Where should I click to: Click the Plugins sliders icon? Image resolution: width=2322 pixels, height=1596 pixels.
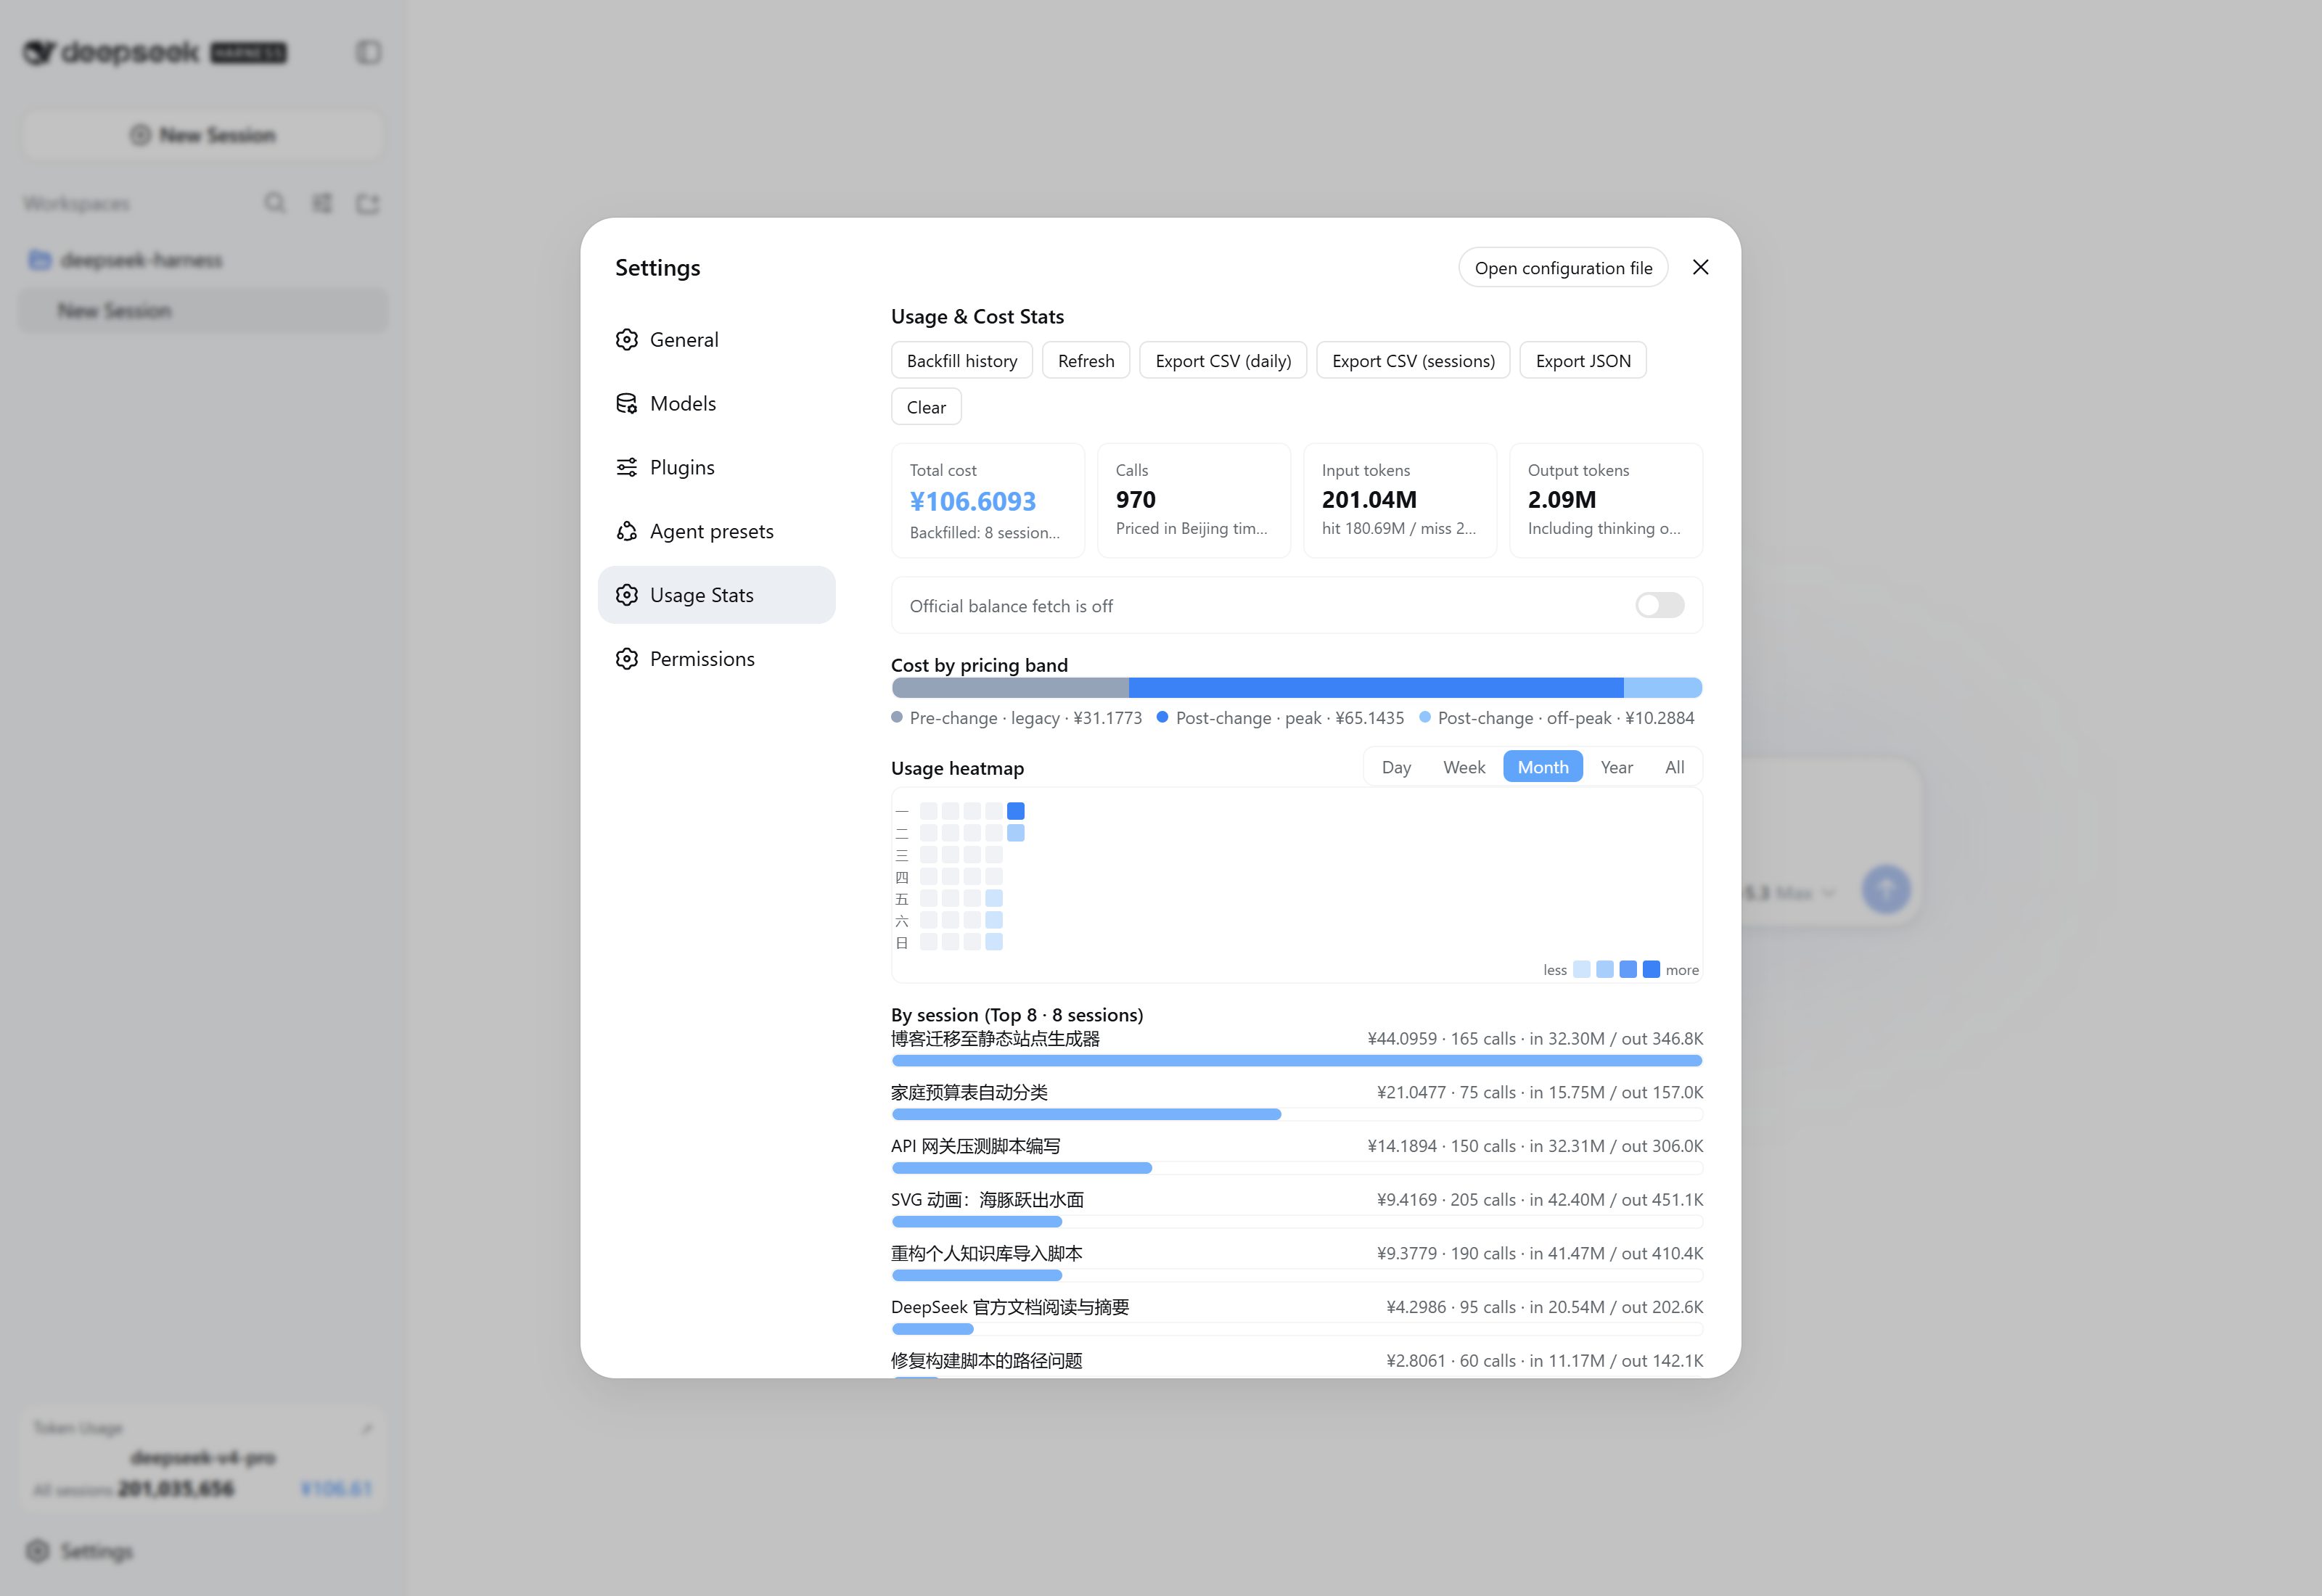click(x=627, y=468)
